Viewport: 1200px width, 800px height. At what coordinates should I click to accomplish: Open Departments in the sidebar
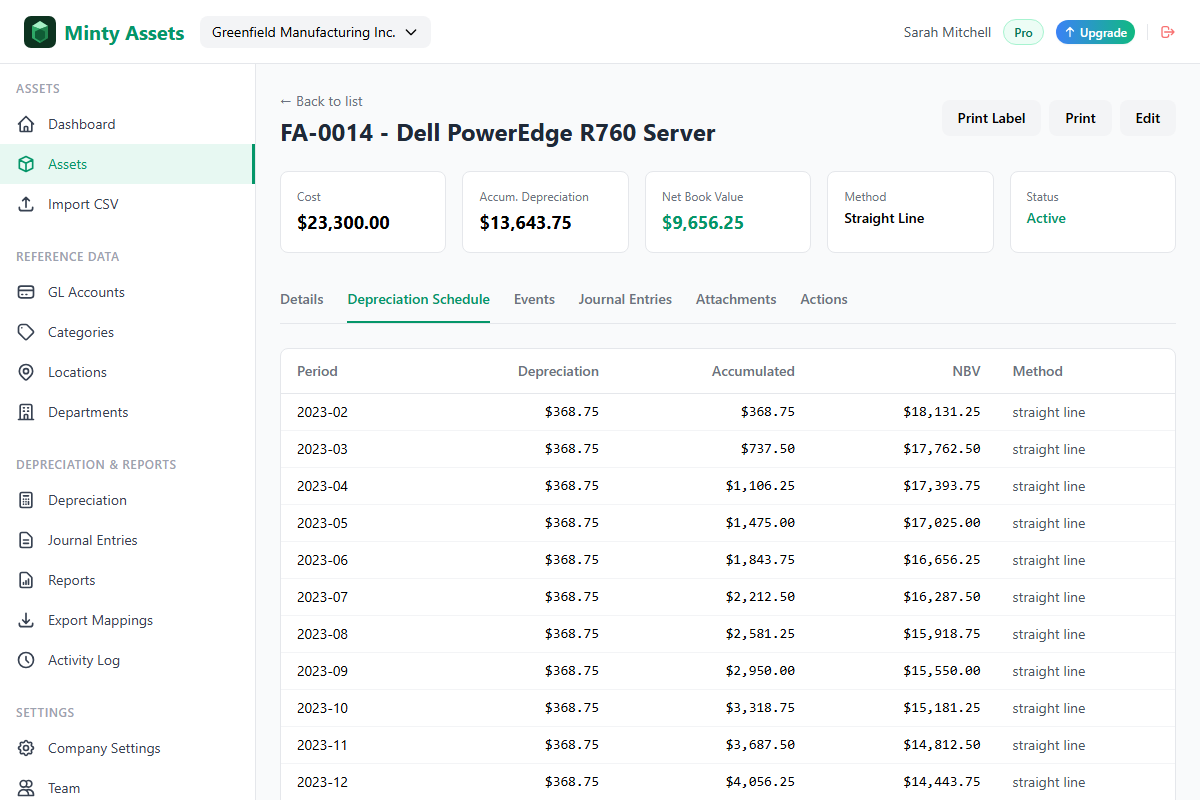pos(127,412)
